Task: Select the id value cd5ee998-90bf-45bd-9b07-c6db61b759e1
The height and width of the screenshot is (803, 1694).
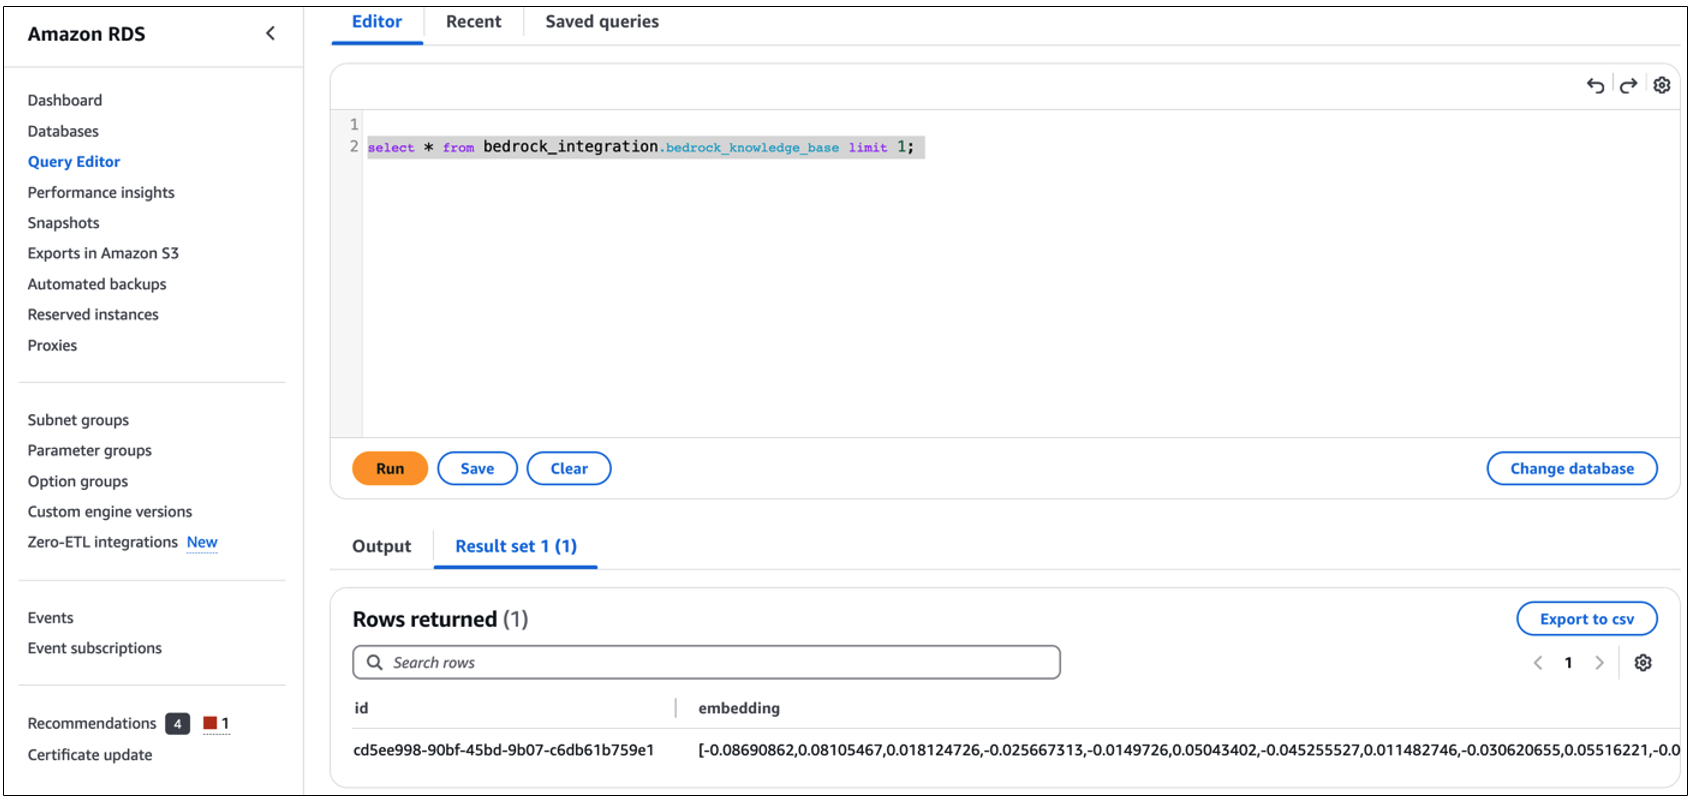Action: pyautogui.click(x=504, y=750)
